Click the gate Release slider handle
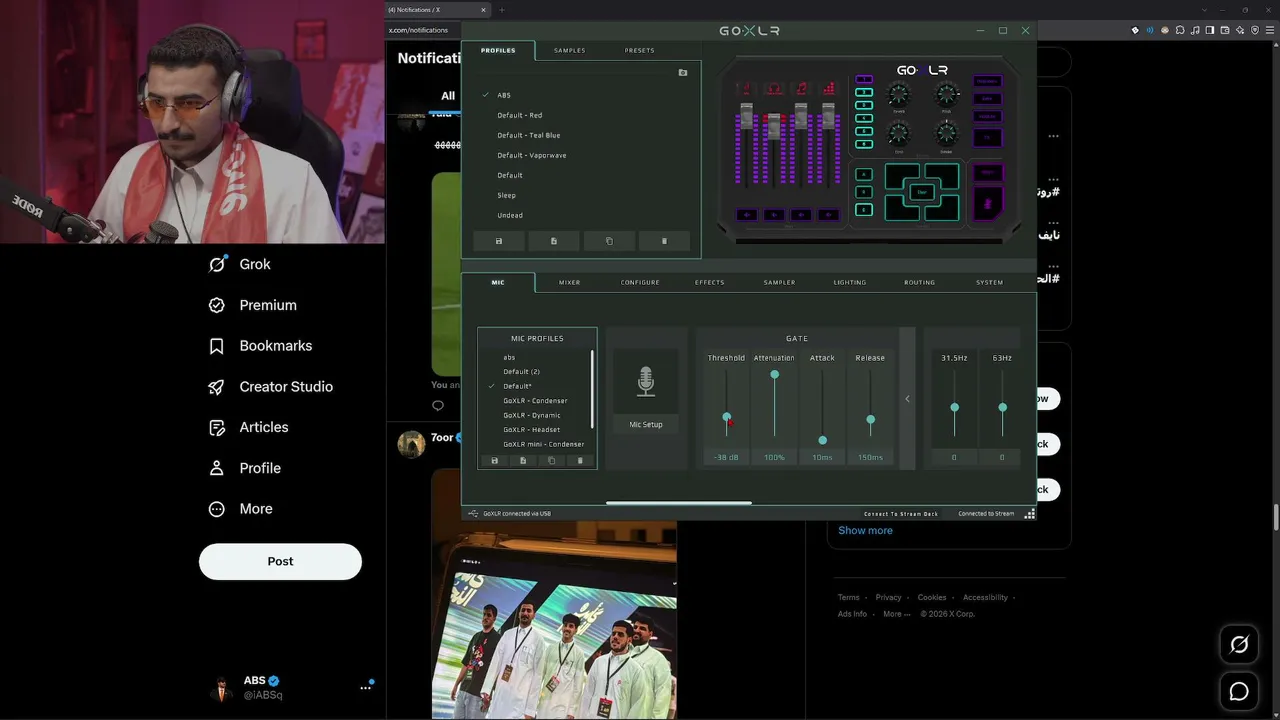The image size is (1280, 720). (870, 420)
